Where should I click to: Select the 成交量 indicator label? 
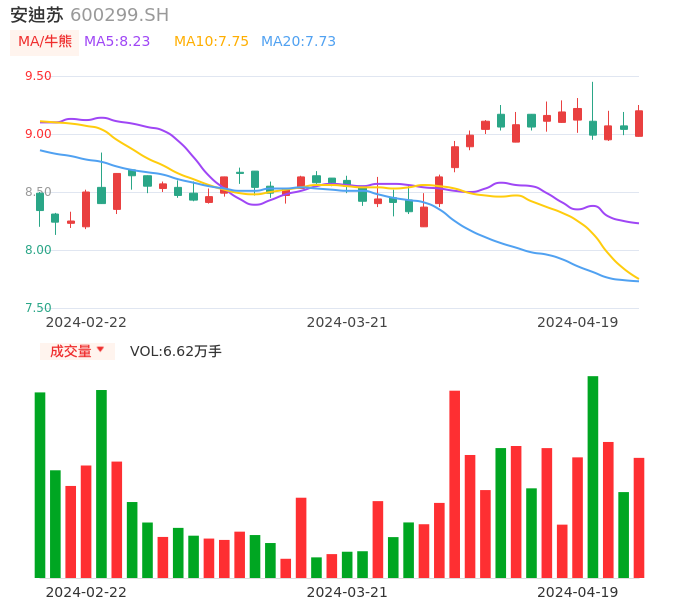70,351
